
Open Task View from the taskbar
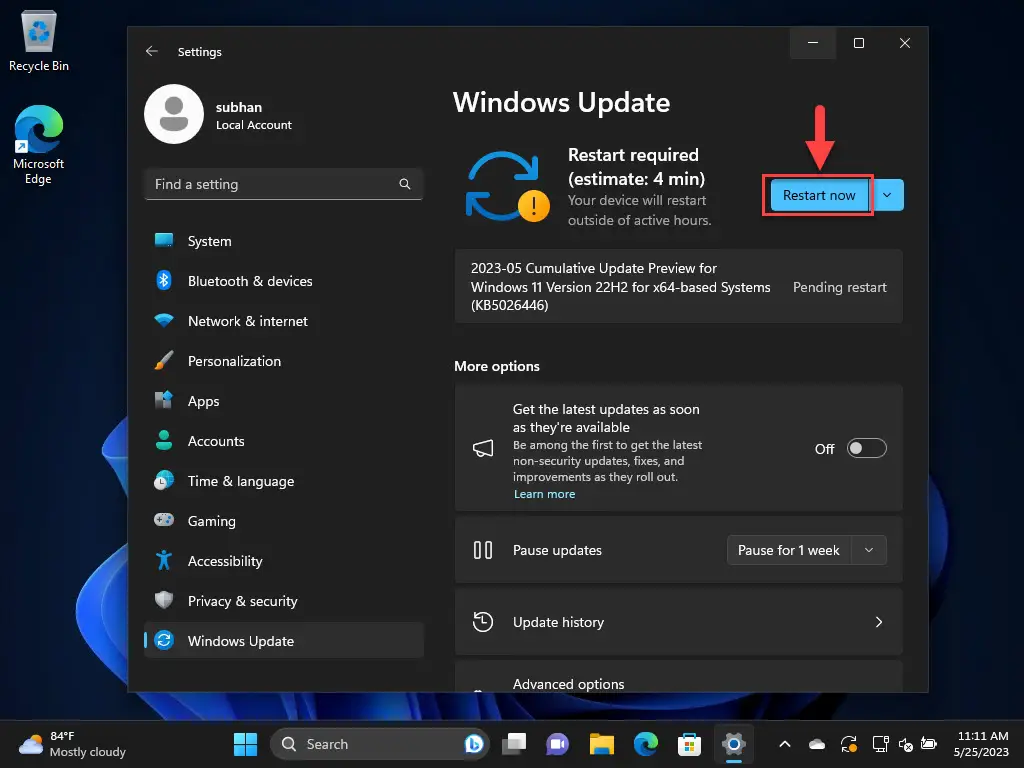(x=514, y=744)
